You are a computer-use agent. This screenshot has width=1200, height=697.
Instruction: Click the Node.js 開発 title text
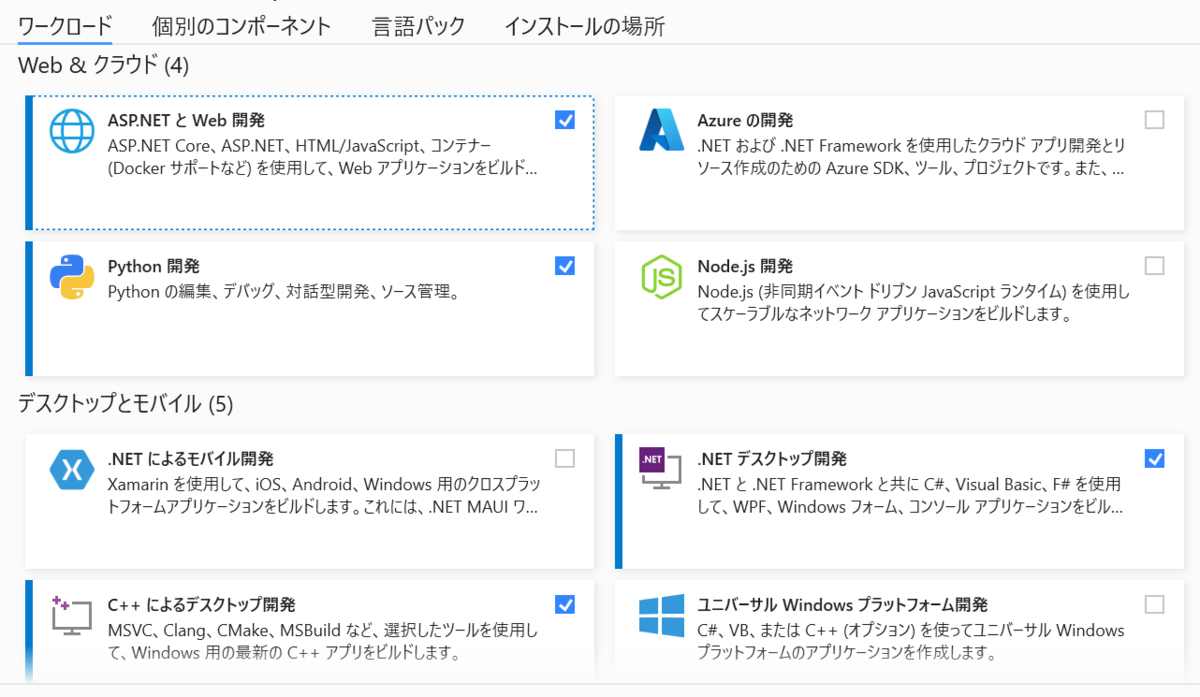[x=745, y=267]
